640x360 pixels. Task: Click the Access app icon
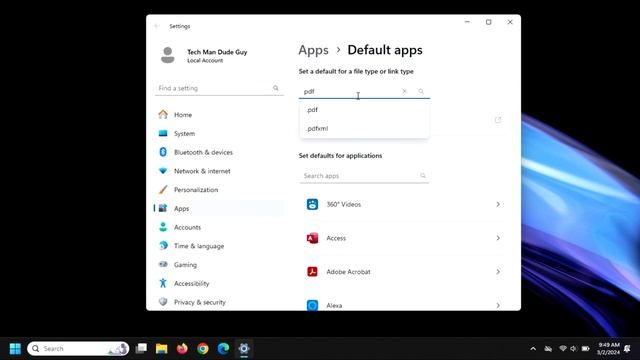312,238
